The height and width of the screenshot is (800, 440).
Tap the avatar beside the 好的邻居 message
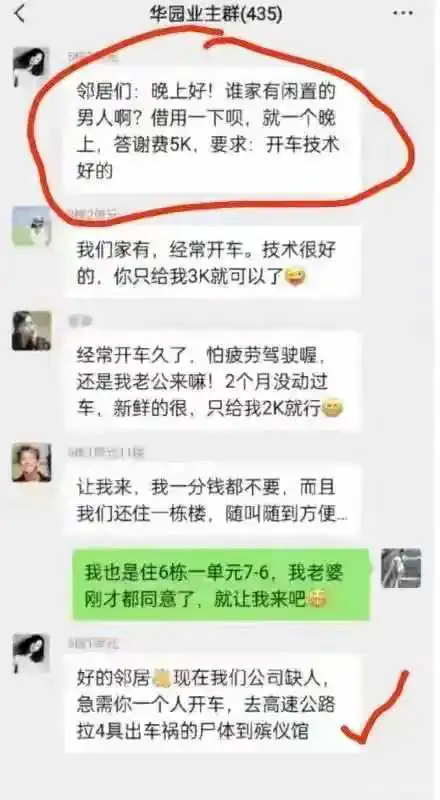[31, 654]
